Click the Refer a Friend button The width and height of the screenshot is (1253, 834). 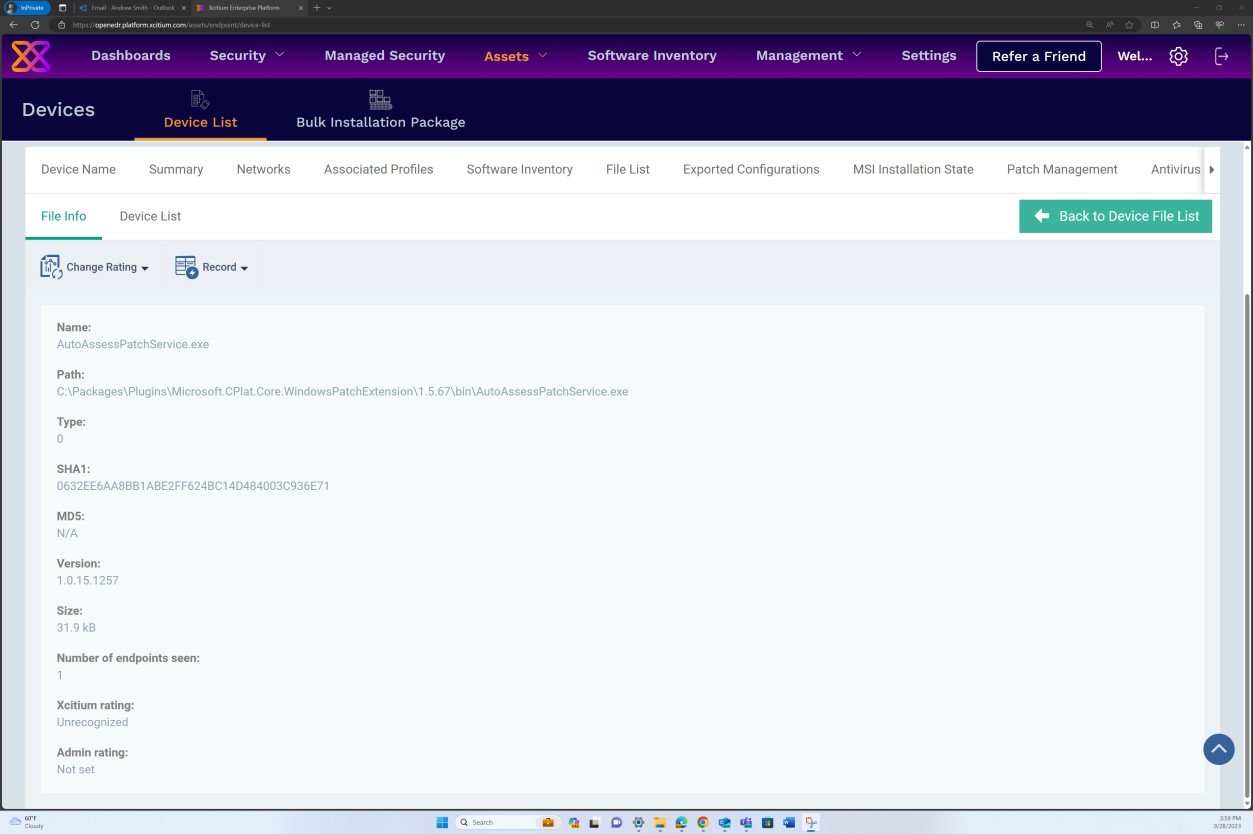point(1038,56)
